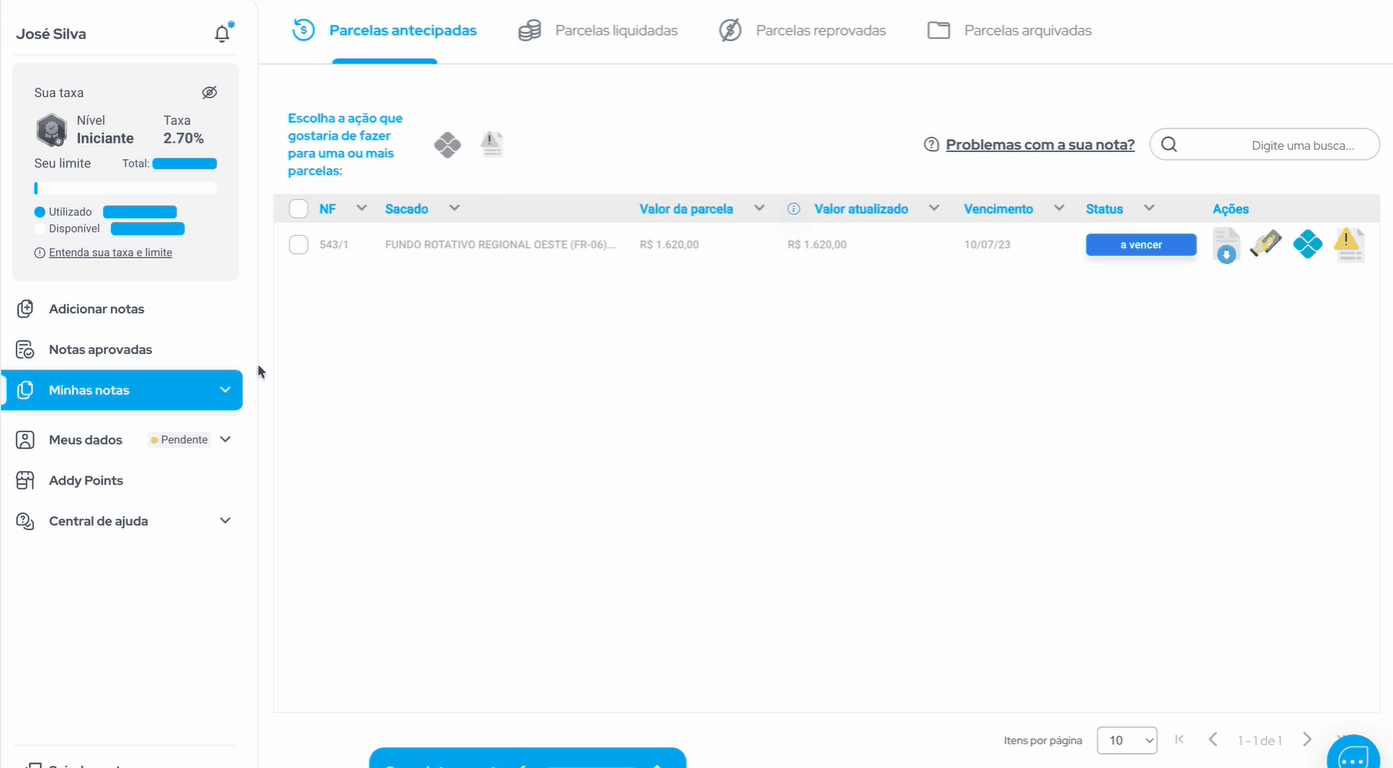Switch to Parcelas antecipadas tab
The height and width of the screenshot is (768, 1393).
point(384,31)
